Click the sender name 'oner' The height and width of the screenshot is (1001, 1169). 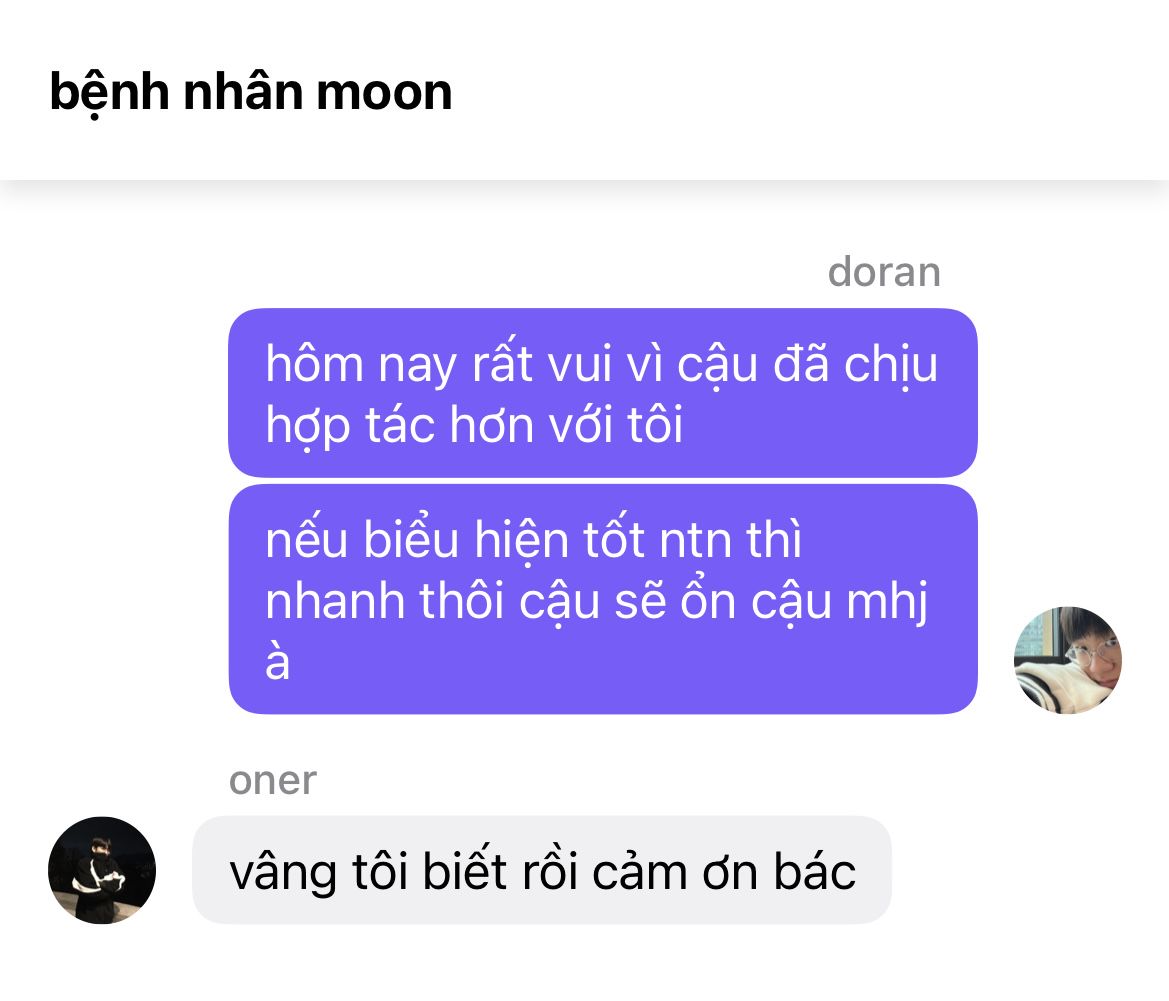tap(273, 781)
